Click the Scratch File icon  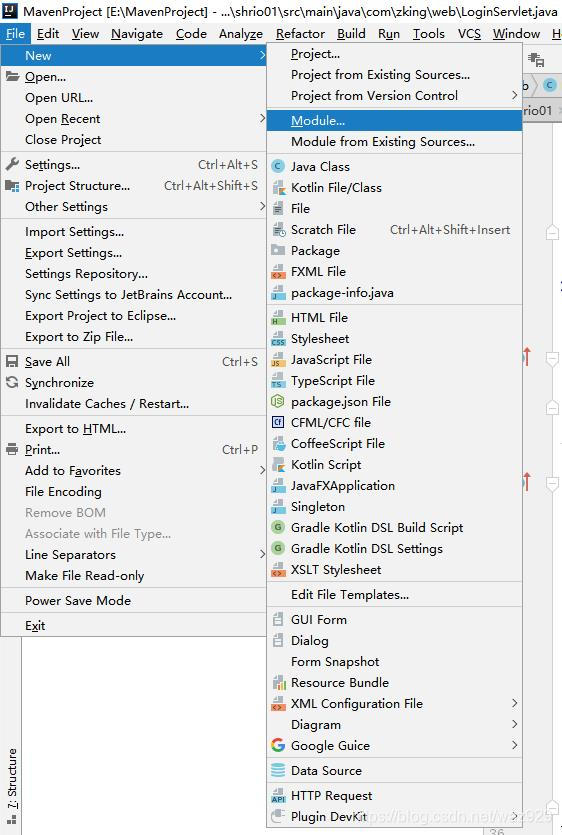point(278,230)
